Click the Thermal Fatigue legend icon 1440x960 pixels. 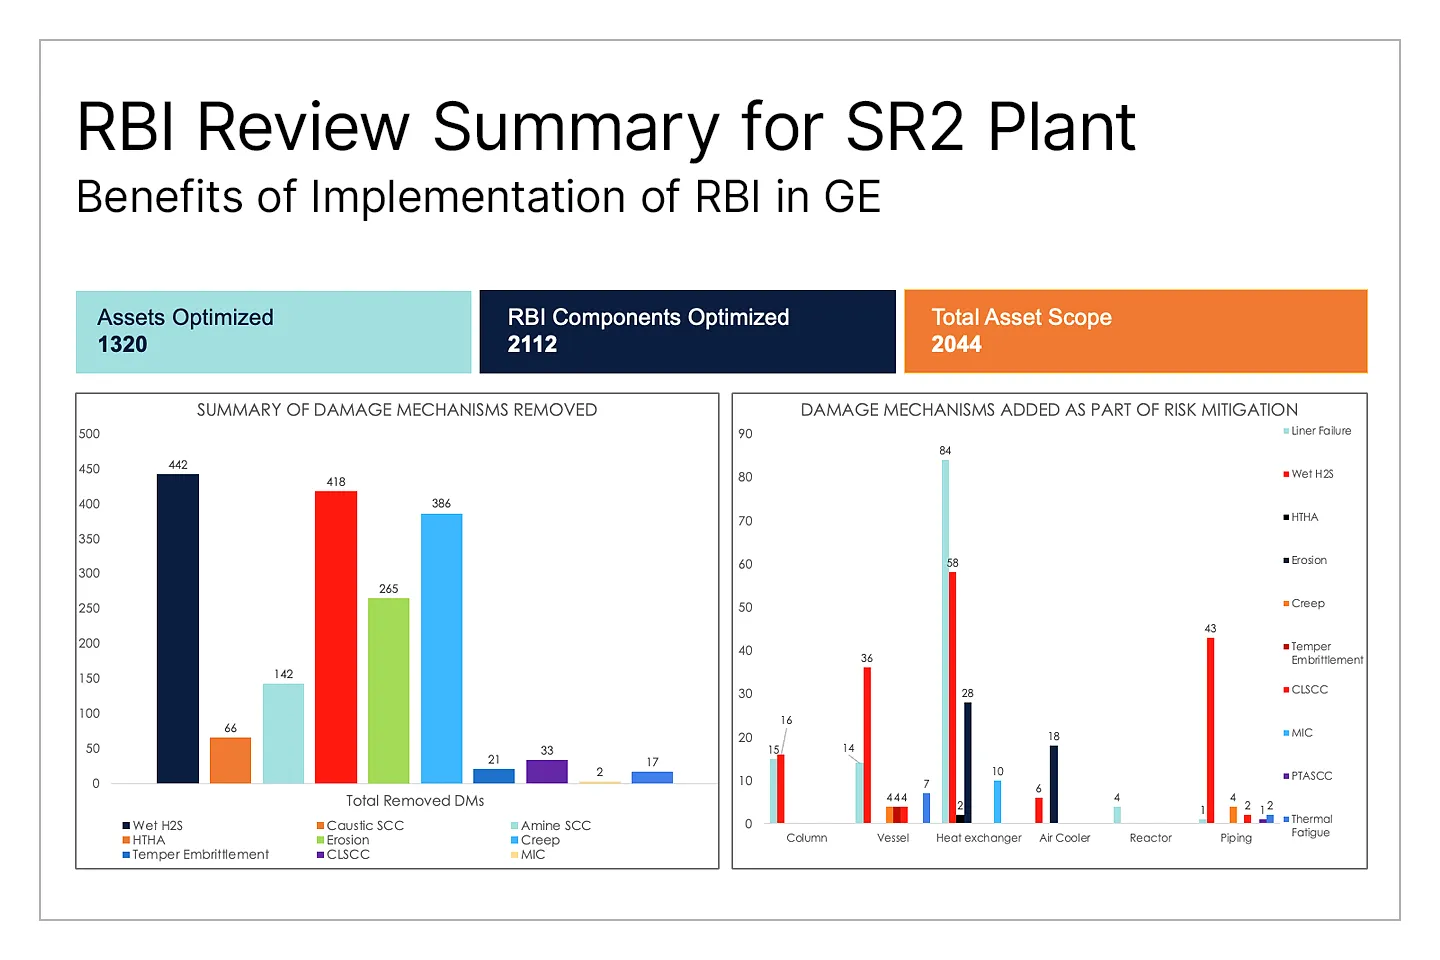pos(1287,819)
